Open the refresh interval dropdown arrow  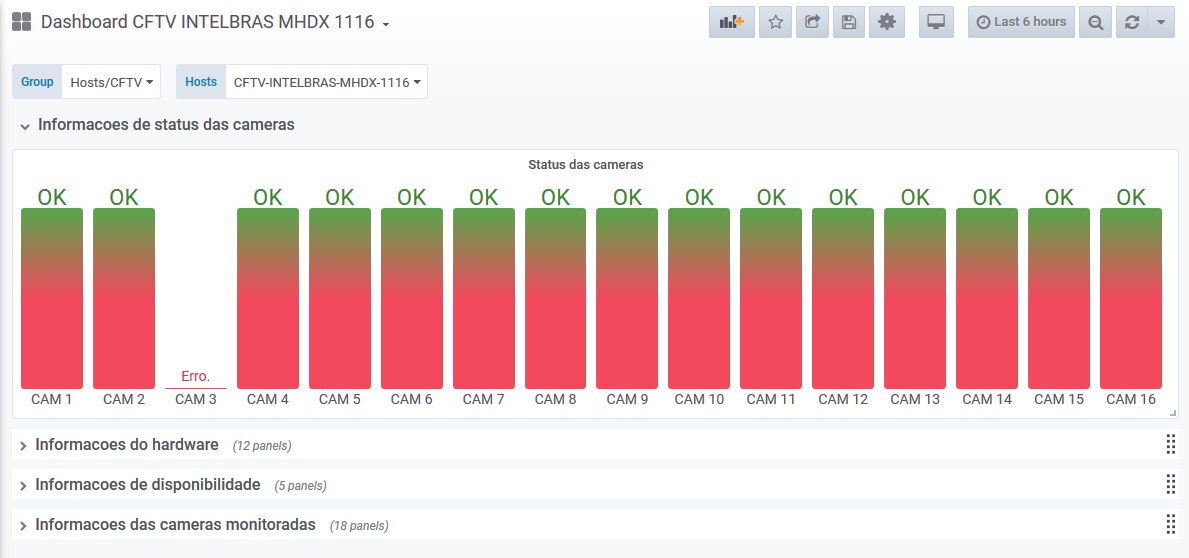[x=1161, y=22]
